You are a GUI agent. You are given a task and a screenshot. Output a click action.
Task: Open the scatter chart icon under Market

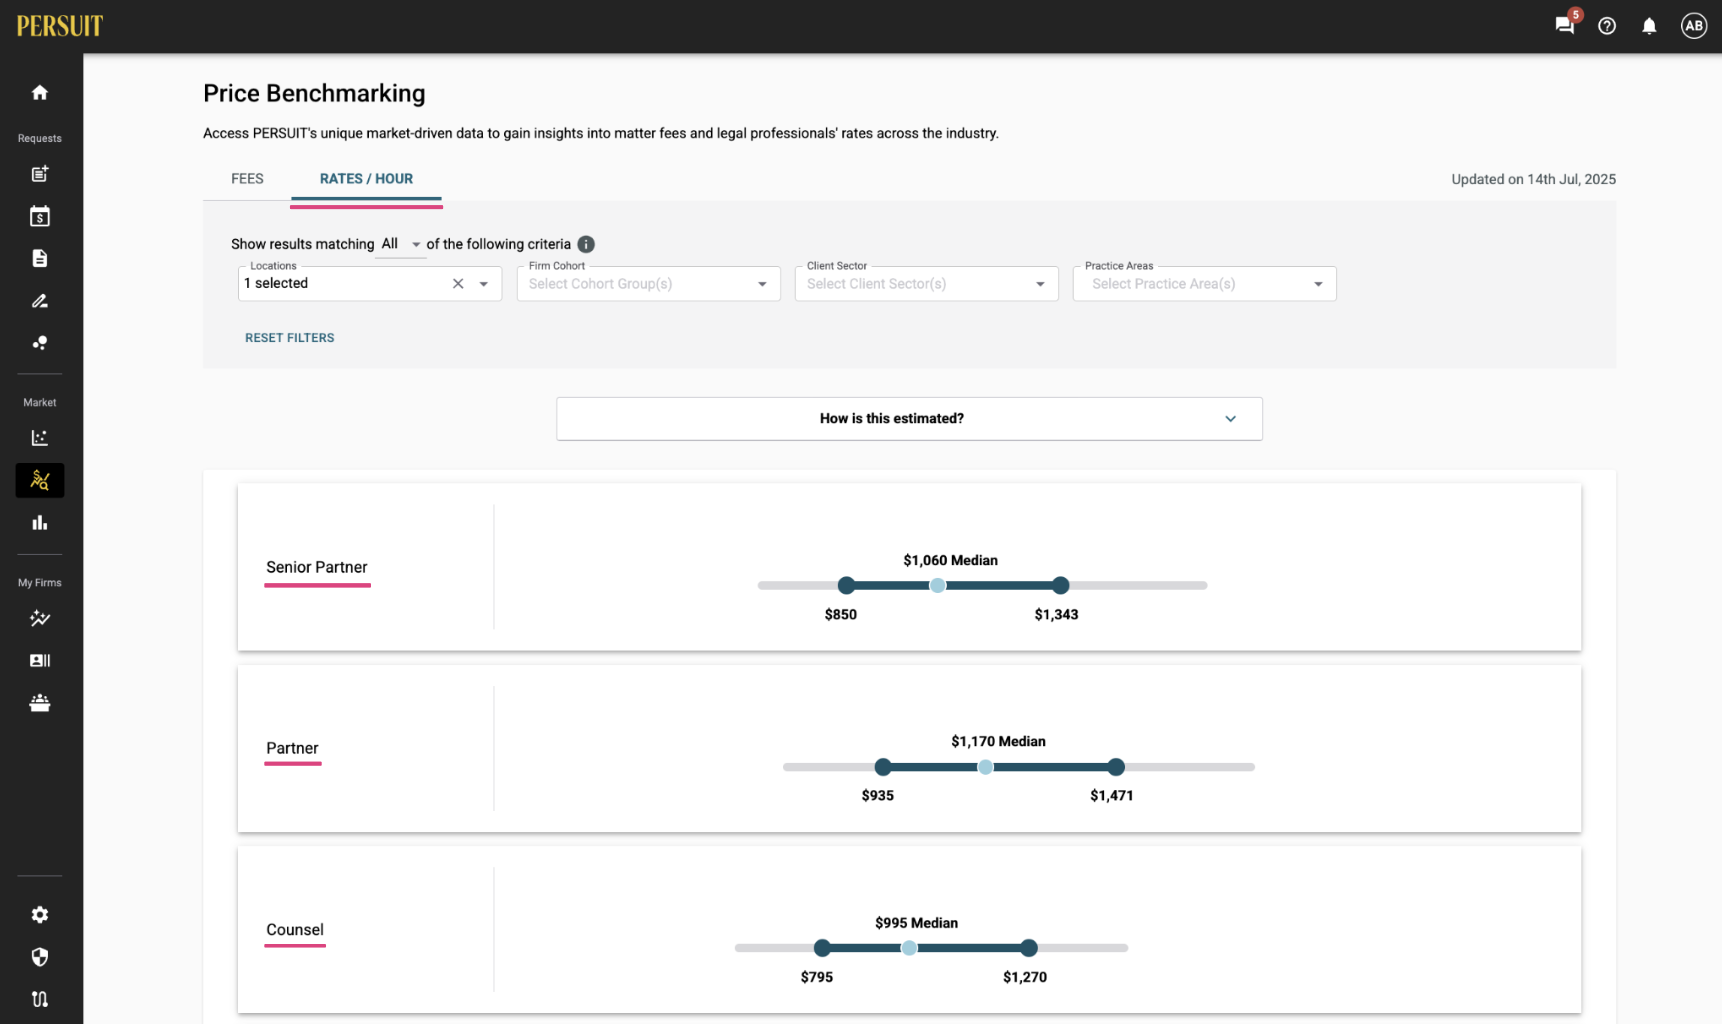[40, 438]
